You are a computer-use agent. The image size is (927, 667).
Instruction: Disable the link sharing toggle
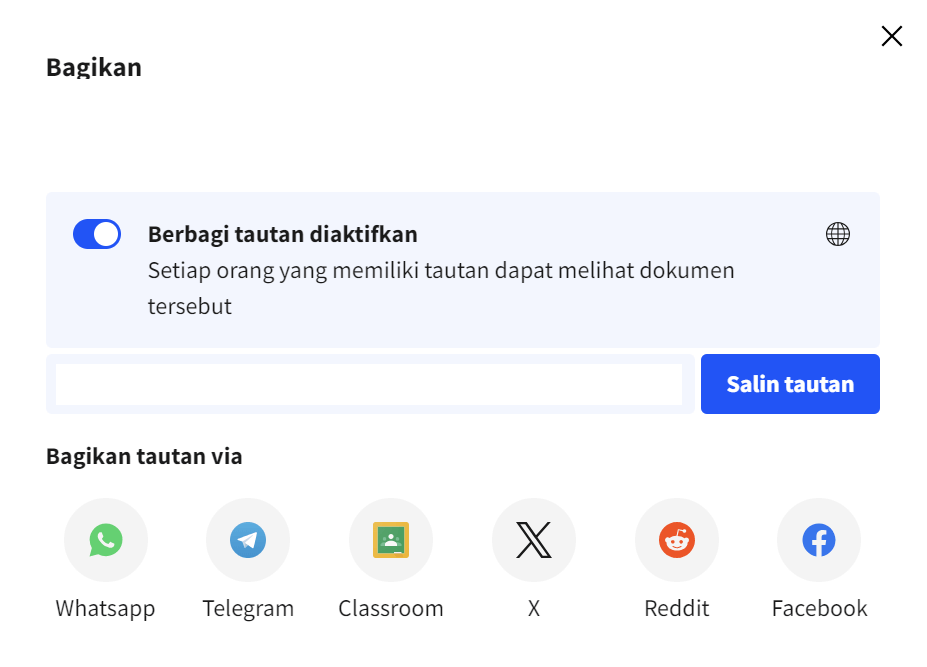pos(97,235)
